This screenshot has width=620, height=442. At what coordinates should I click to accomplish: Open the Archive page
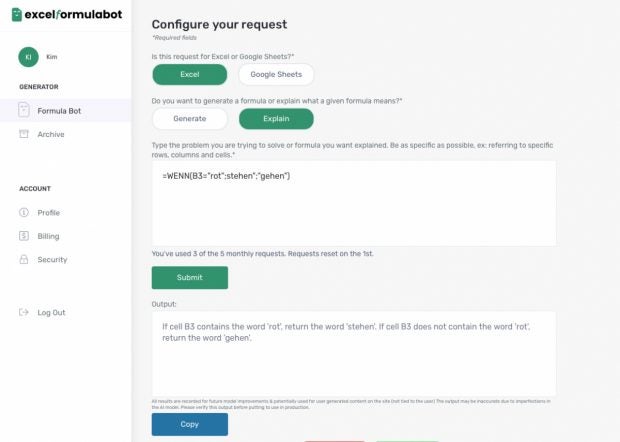pos(51,134)
